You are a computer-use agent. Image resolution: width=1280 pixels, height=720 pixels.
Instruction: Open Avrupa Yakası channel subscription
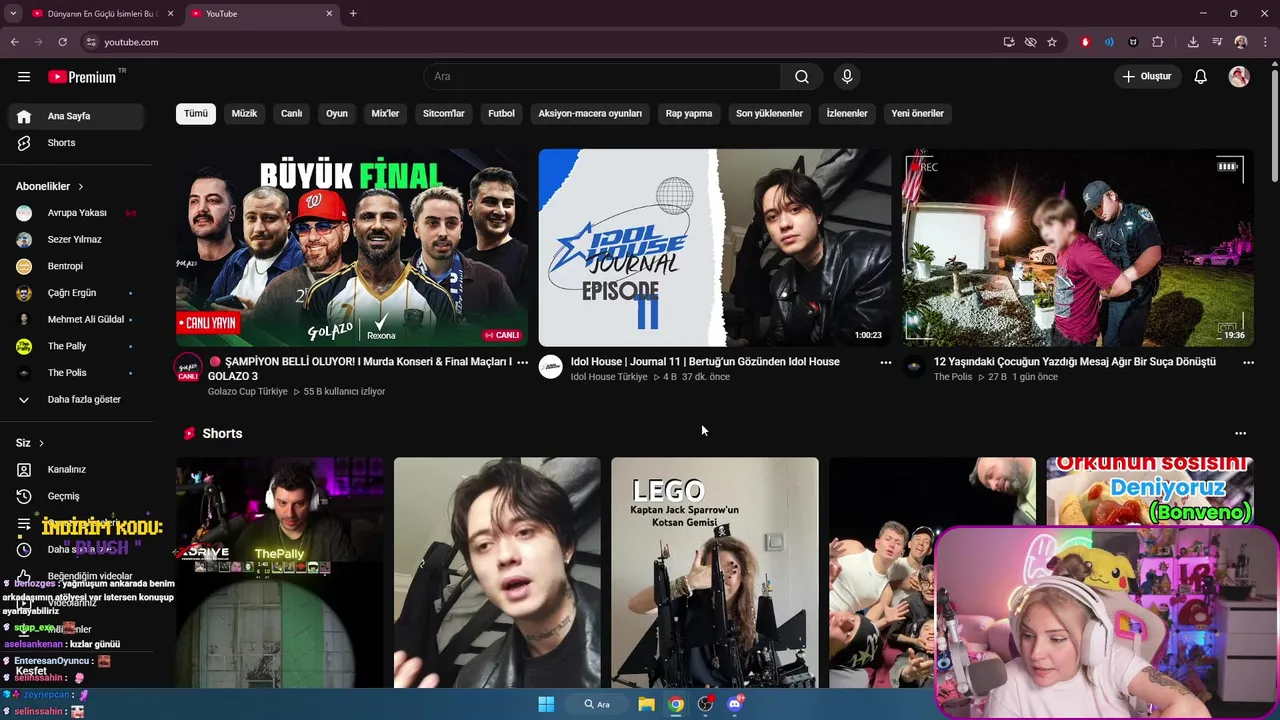[x=76, y=213]
